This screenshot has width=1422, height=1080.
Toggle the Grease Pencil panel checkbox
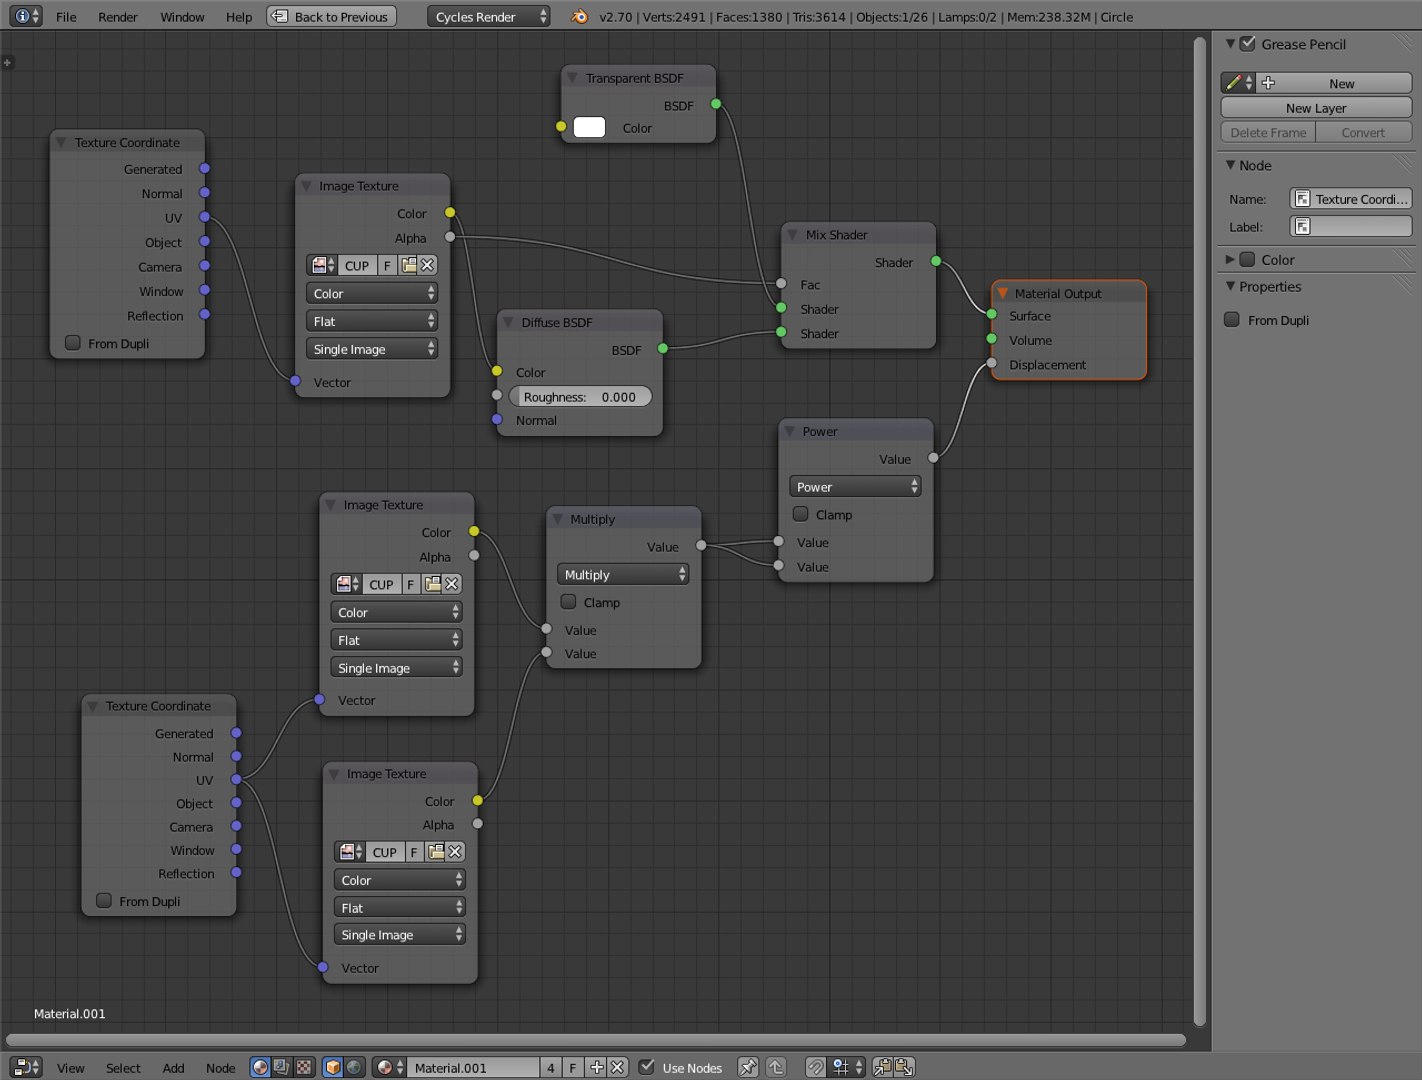coord(1247,44)
